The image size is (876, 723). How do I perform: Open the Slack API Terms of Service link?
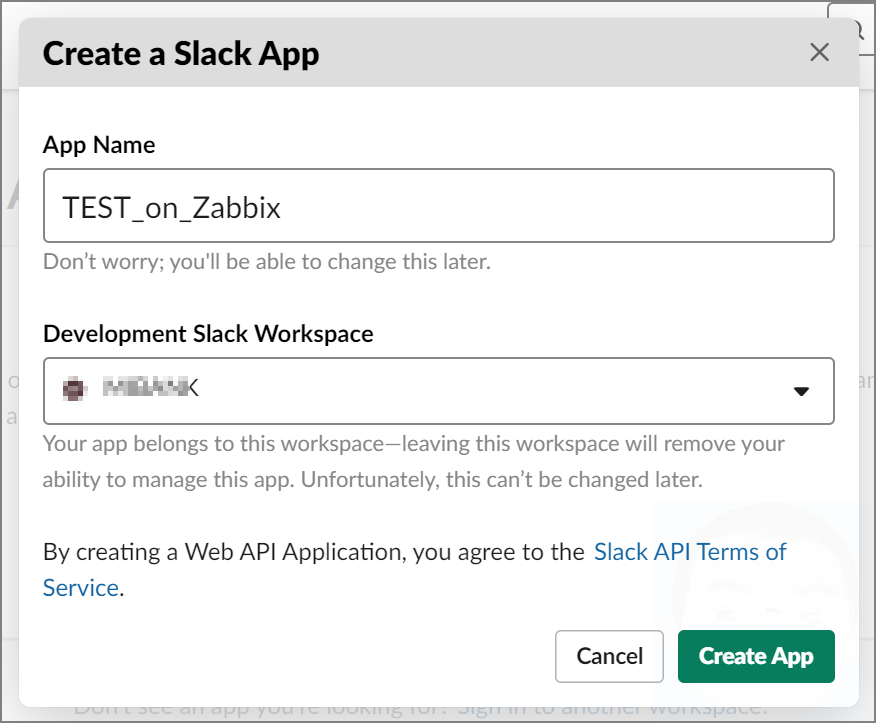pos(689,551)
